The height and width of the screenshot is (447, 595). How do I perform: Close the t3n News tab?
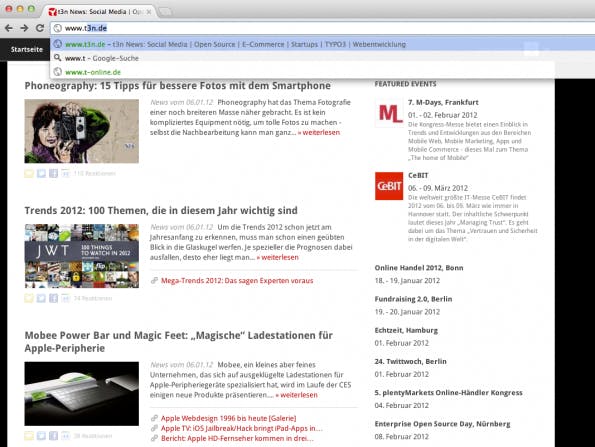tap(149, 12)
